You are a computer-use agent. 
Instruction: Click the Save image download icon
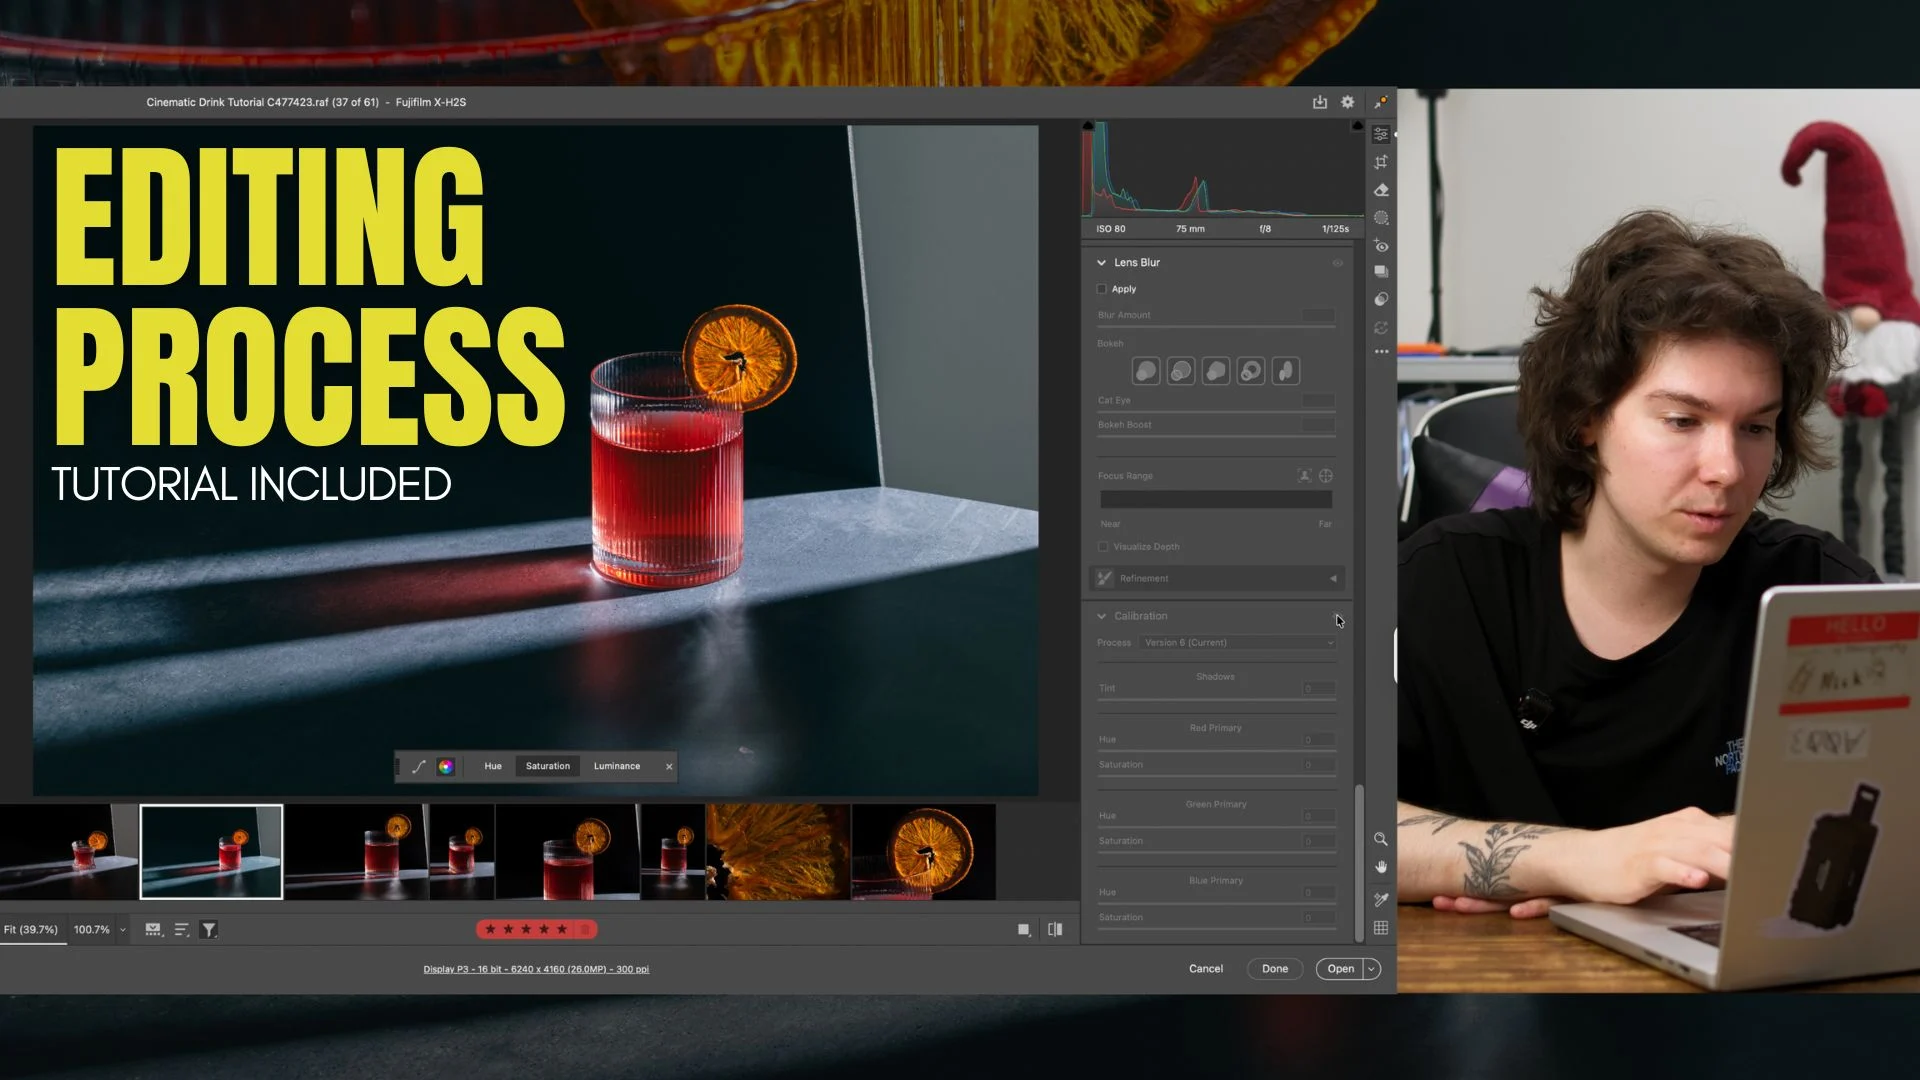[x=1320, y=102]
